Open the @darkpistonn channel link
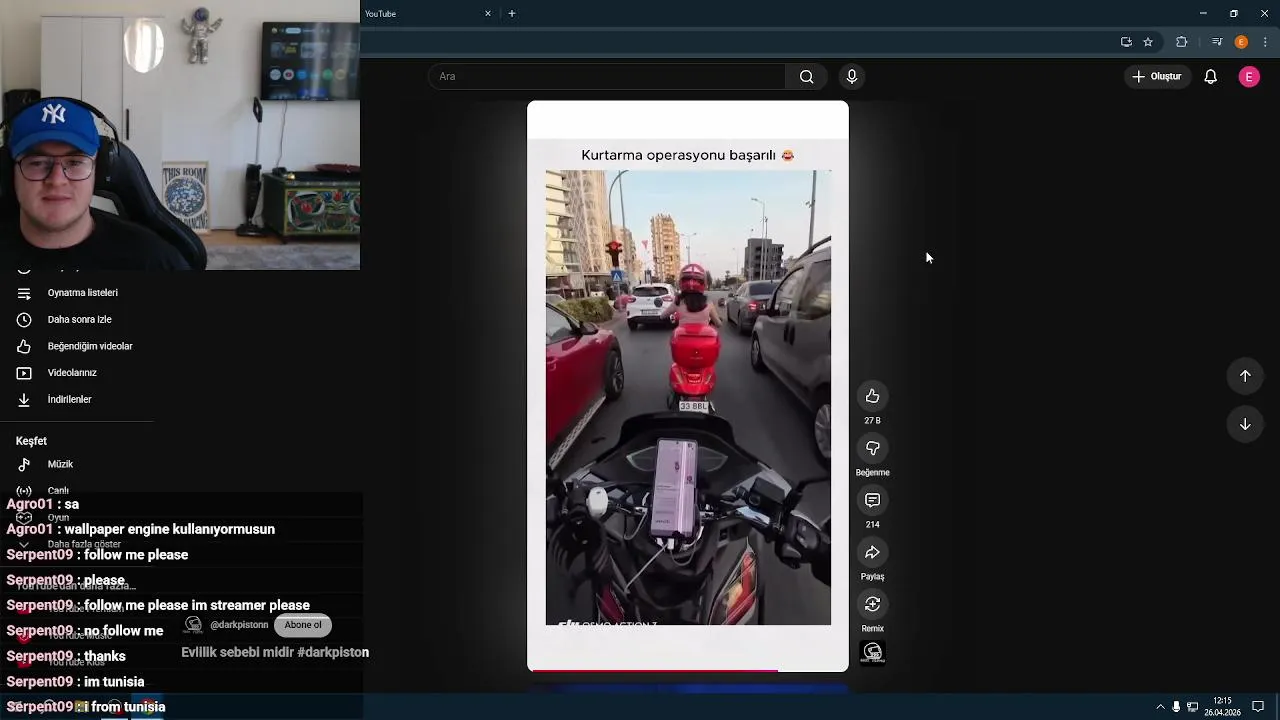Image resolution: width=1280 pixels, height=720 pixels. (239, 625)
